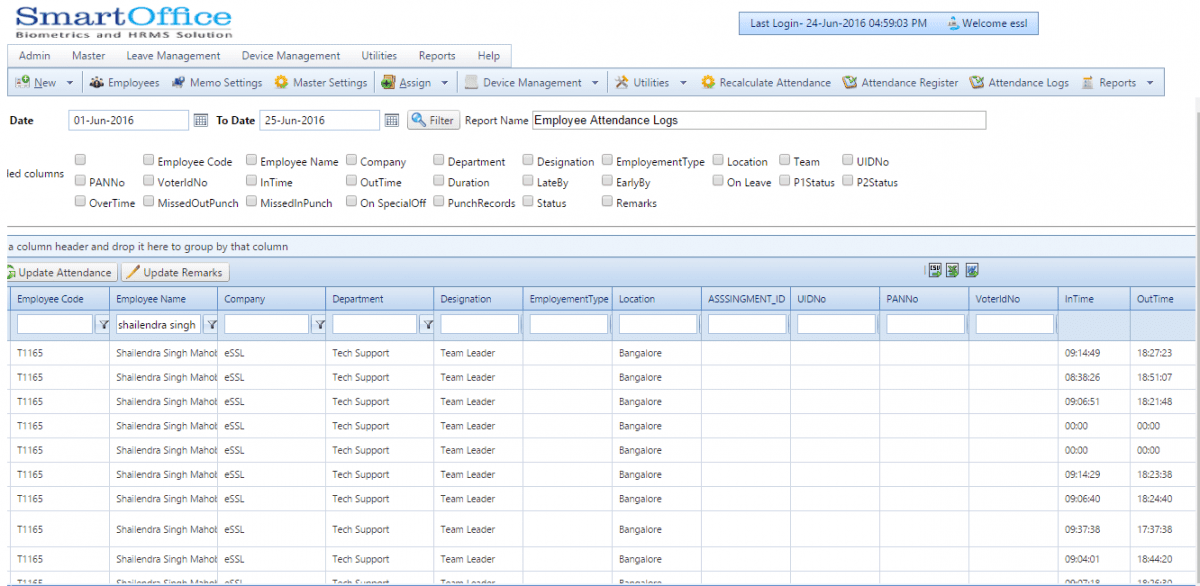Screen dimensions: 1200x586
Task: Click the Last Login timestamp text
Action: (x=838, y=23)
